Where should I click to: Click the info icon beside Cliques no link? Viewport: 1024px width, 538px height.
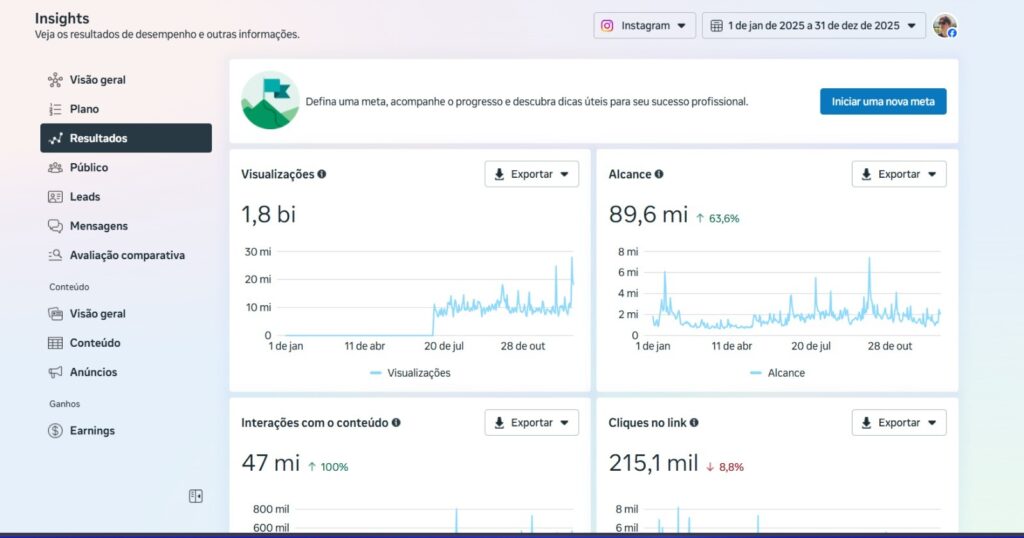[x=694, y=423]
